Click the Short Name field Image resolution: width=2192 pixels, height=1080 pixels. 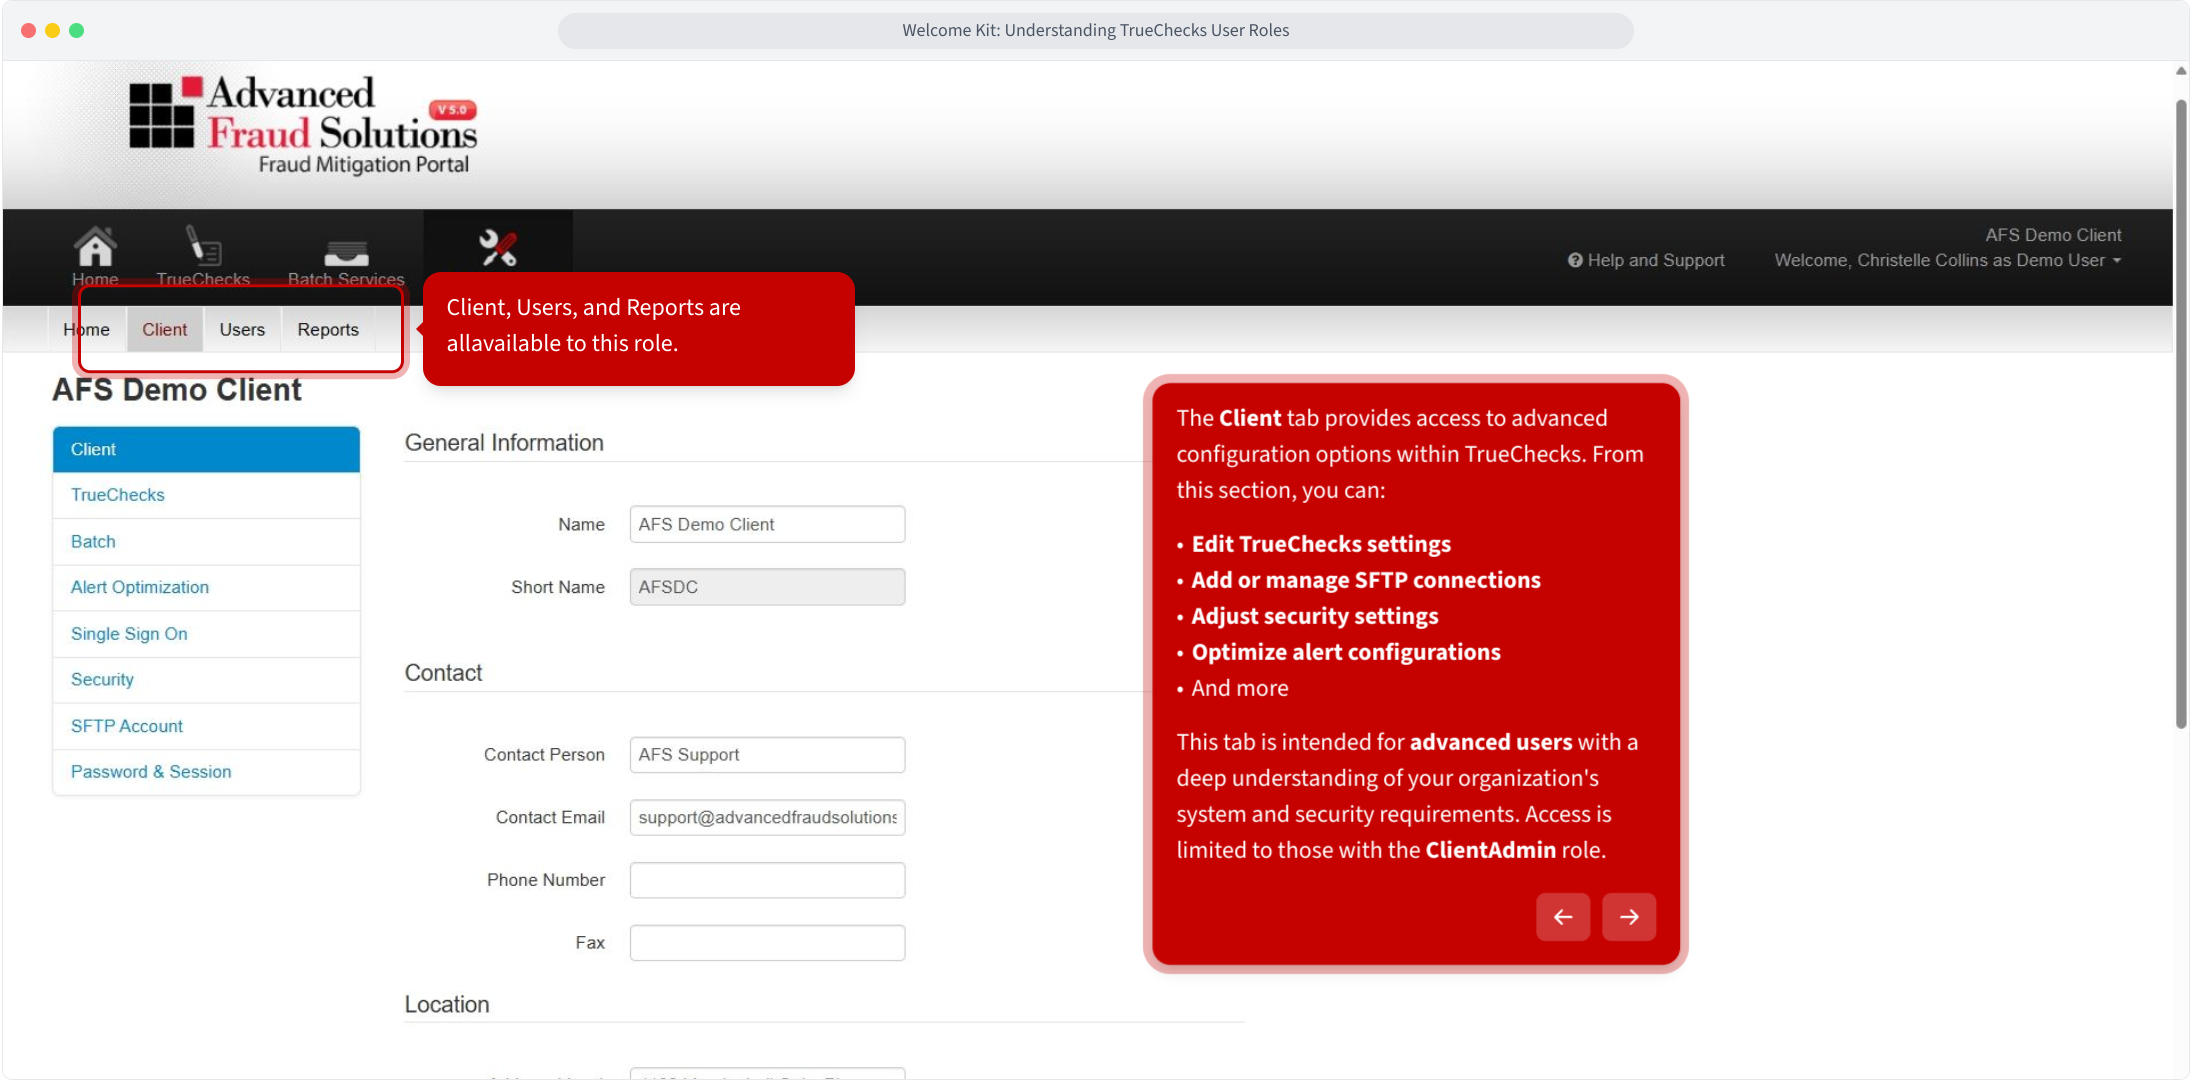pos(767,587)
